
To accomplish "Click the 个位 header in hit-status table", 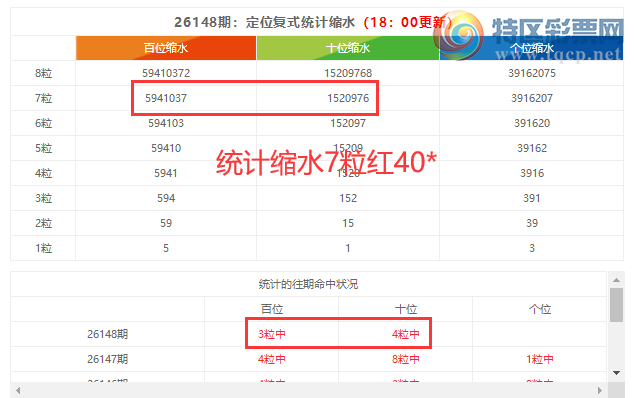I will [540, 309].
